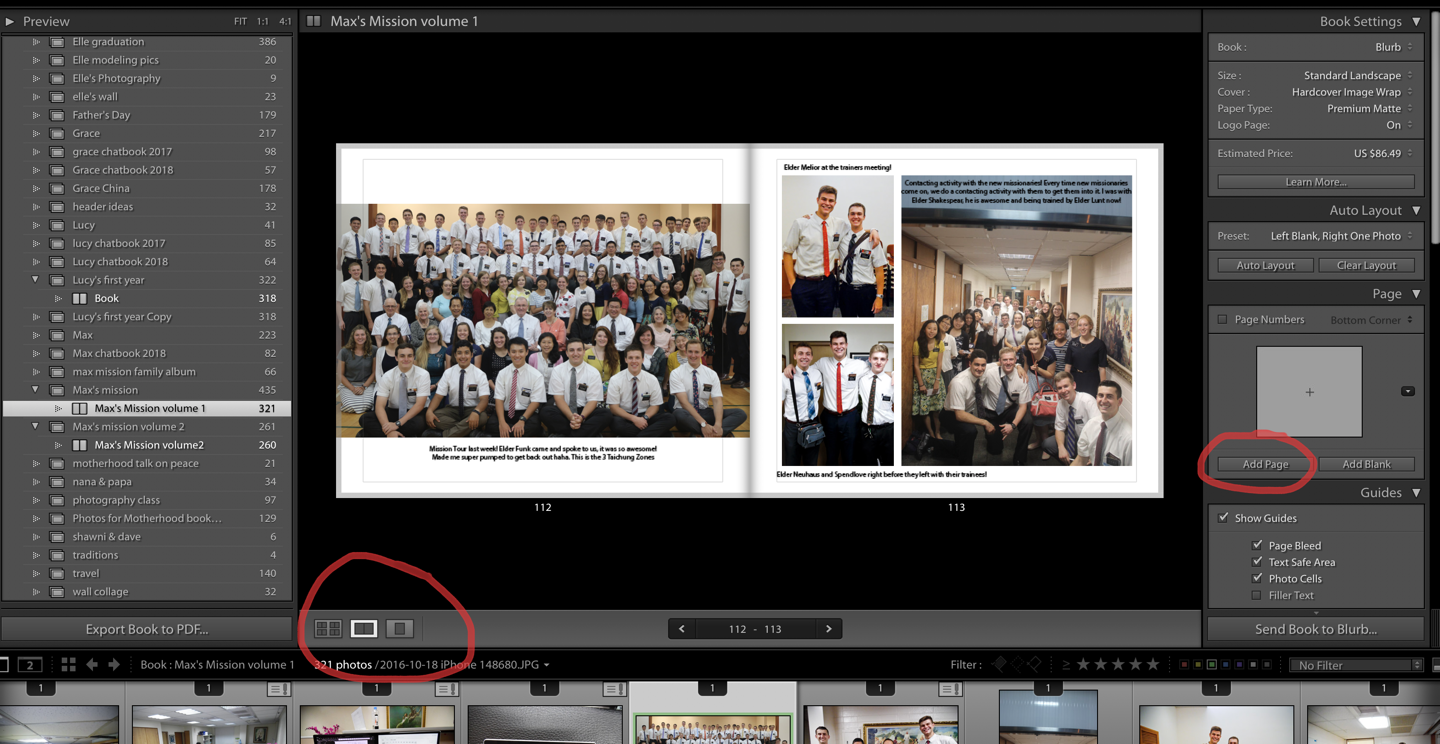Screen dimensions: 1440x744
Task: Toggle Text Safe Area guide
Action: pos(1257,562)
